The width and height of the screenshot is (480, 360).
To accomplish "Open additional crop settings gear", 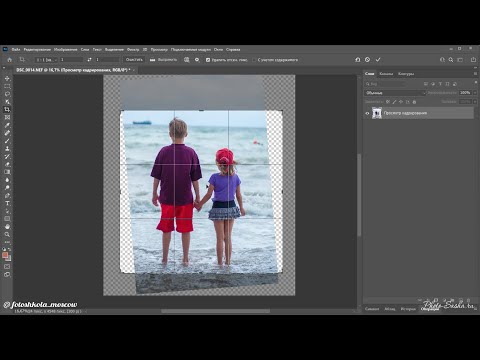I will tap(197, 60).
